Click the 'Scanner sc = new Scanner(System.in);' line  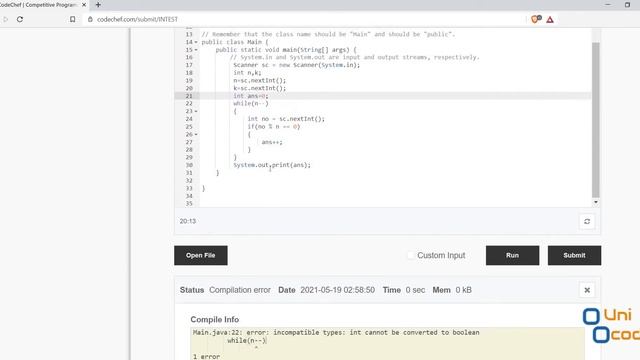tap(297, 65)
